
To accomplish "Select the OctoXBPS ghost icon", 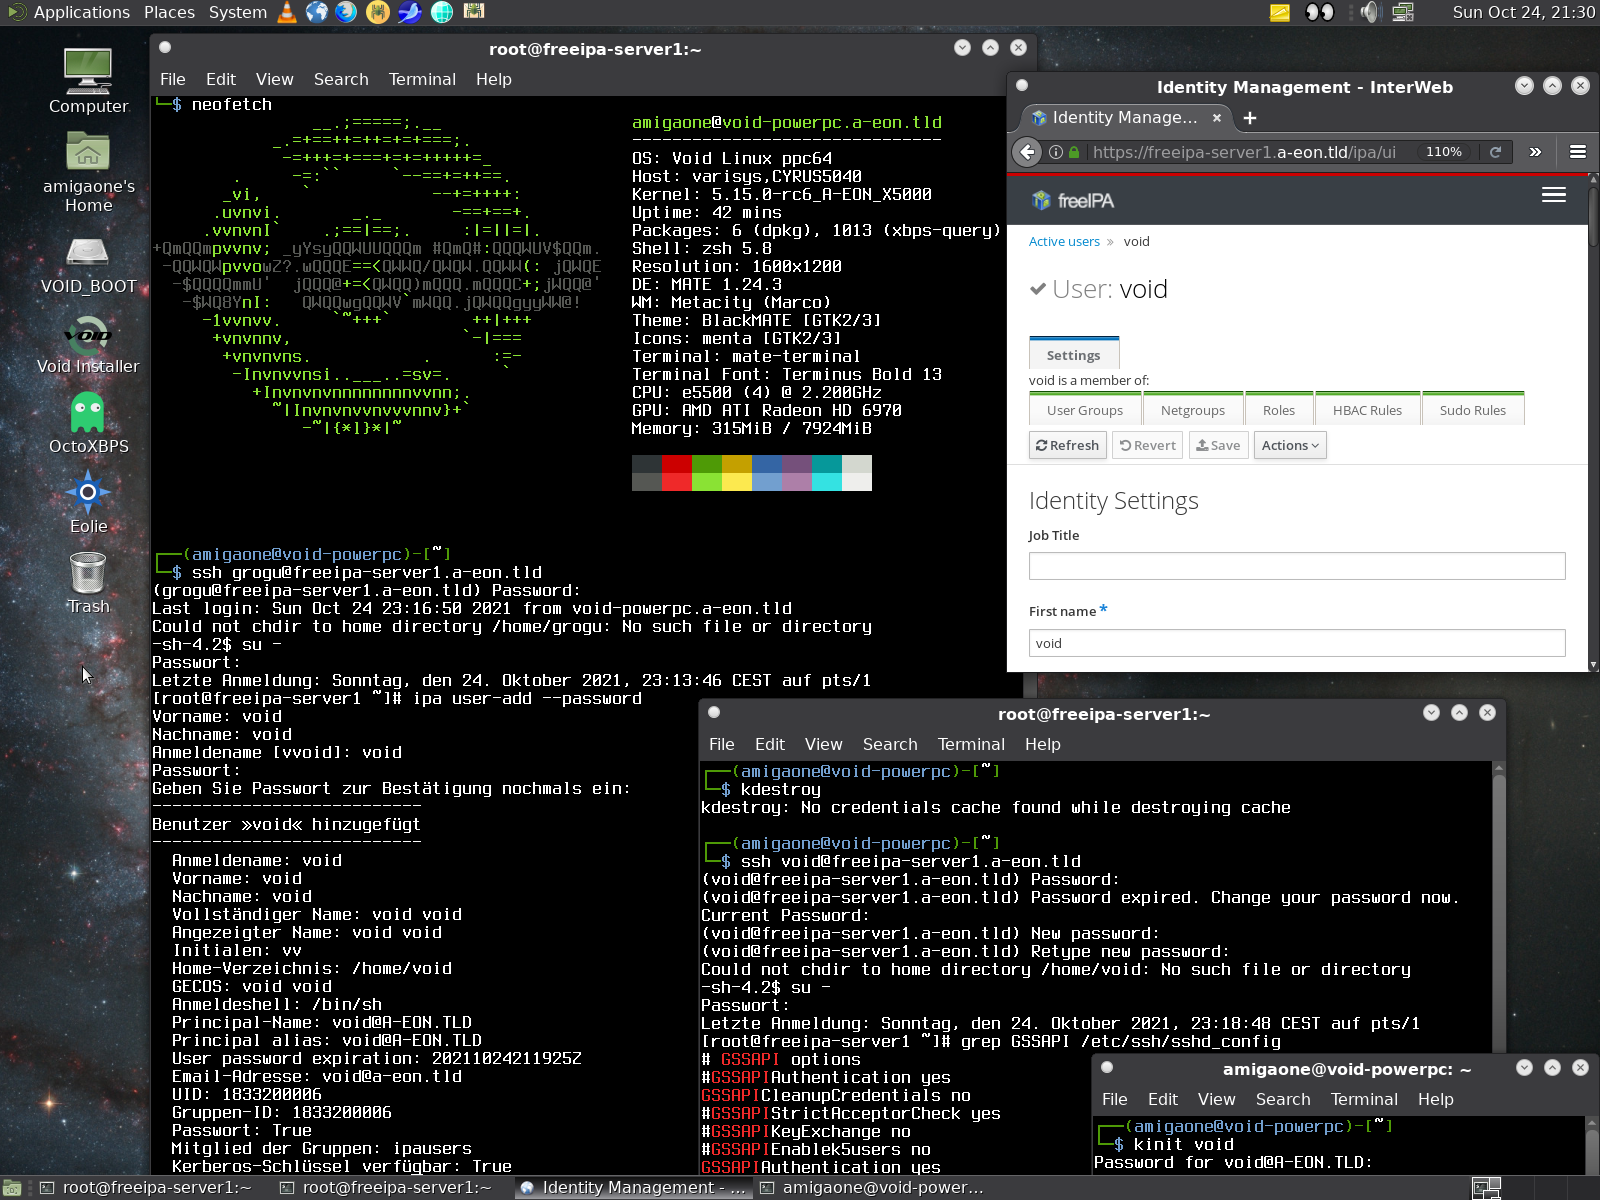I will point(88,423).
